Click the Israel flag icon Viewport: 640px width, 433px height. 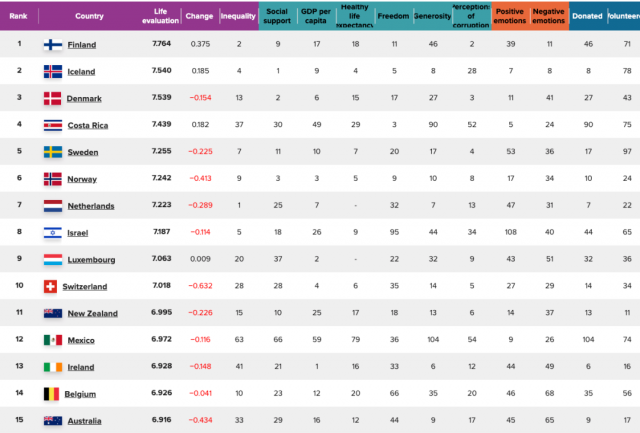pyautogui.click(x=53, y=233)
